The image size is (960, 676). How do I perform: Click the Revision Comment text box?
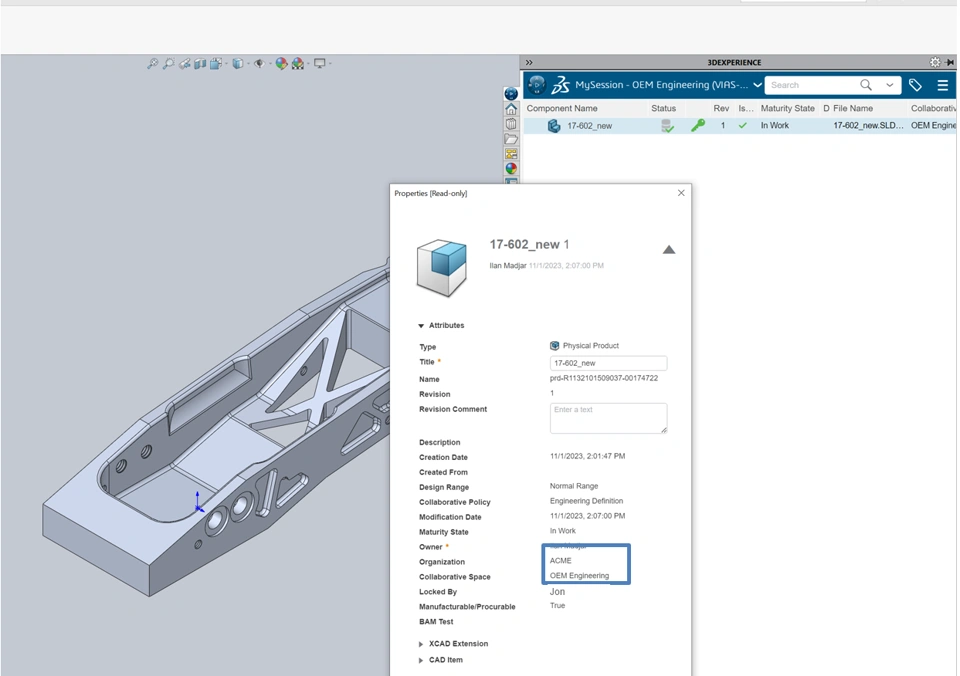coord(608,418)
